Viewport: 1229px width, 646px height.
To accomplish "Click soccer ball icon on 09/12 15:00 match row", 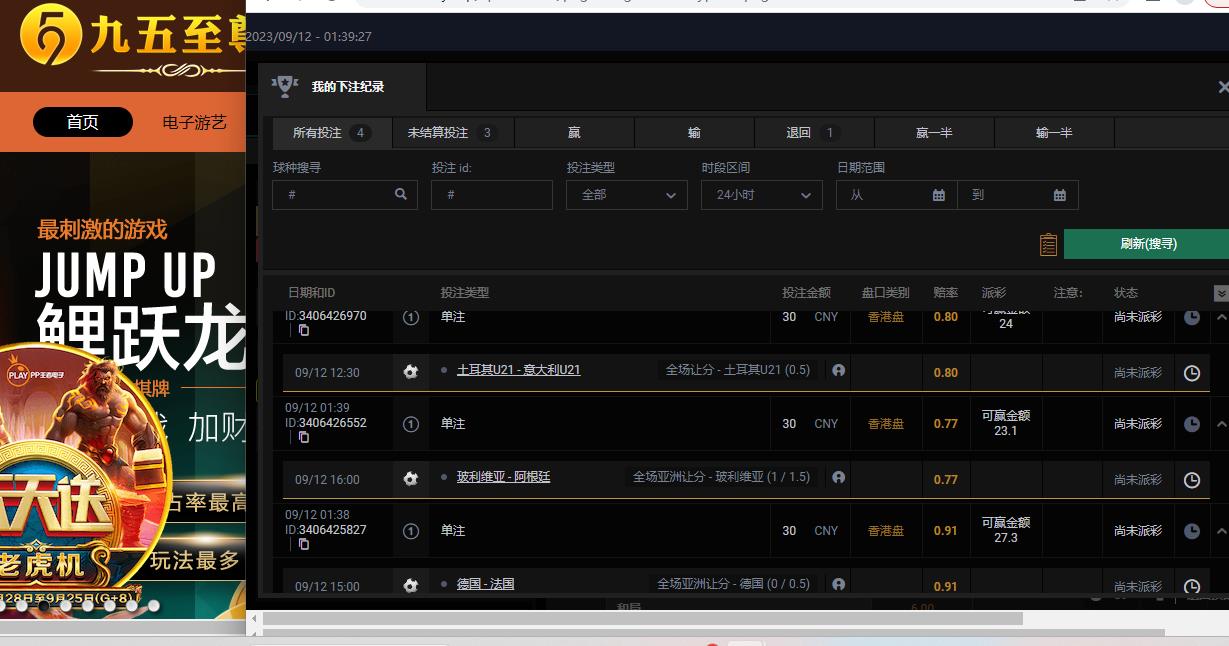I will (410, 586).
